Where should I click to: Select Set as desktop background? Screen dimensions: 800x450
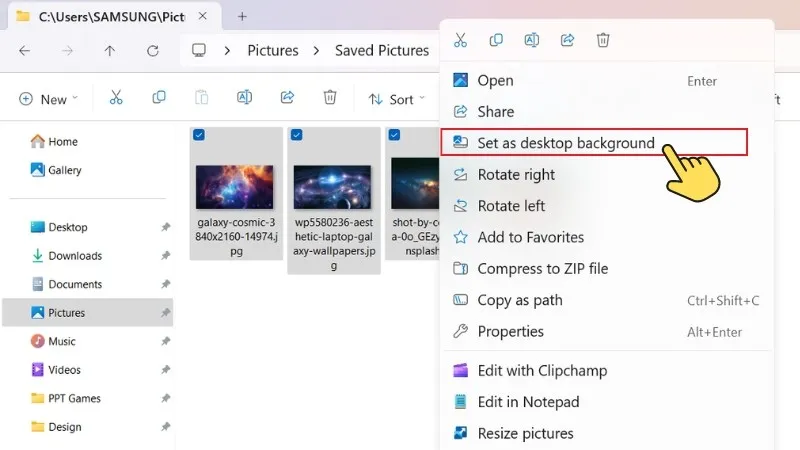click(565, 143)
